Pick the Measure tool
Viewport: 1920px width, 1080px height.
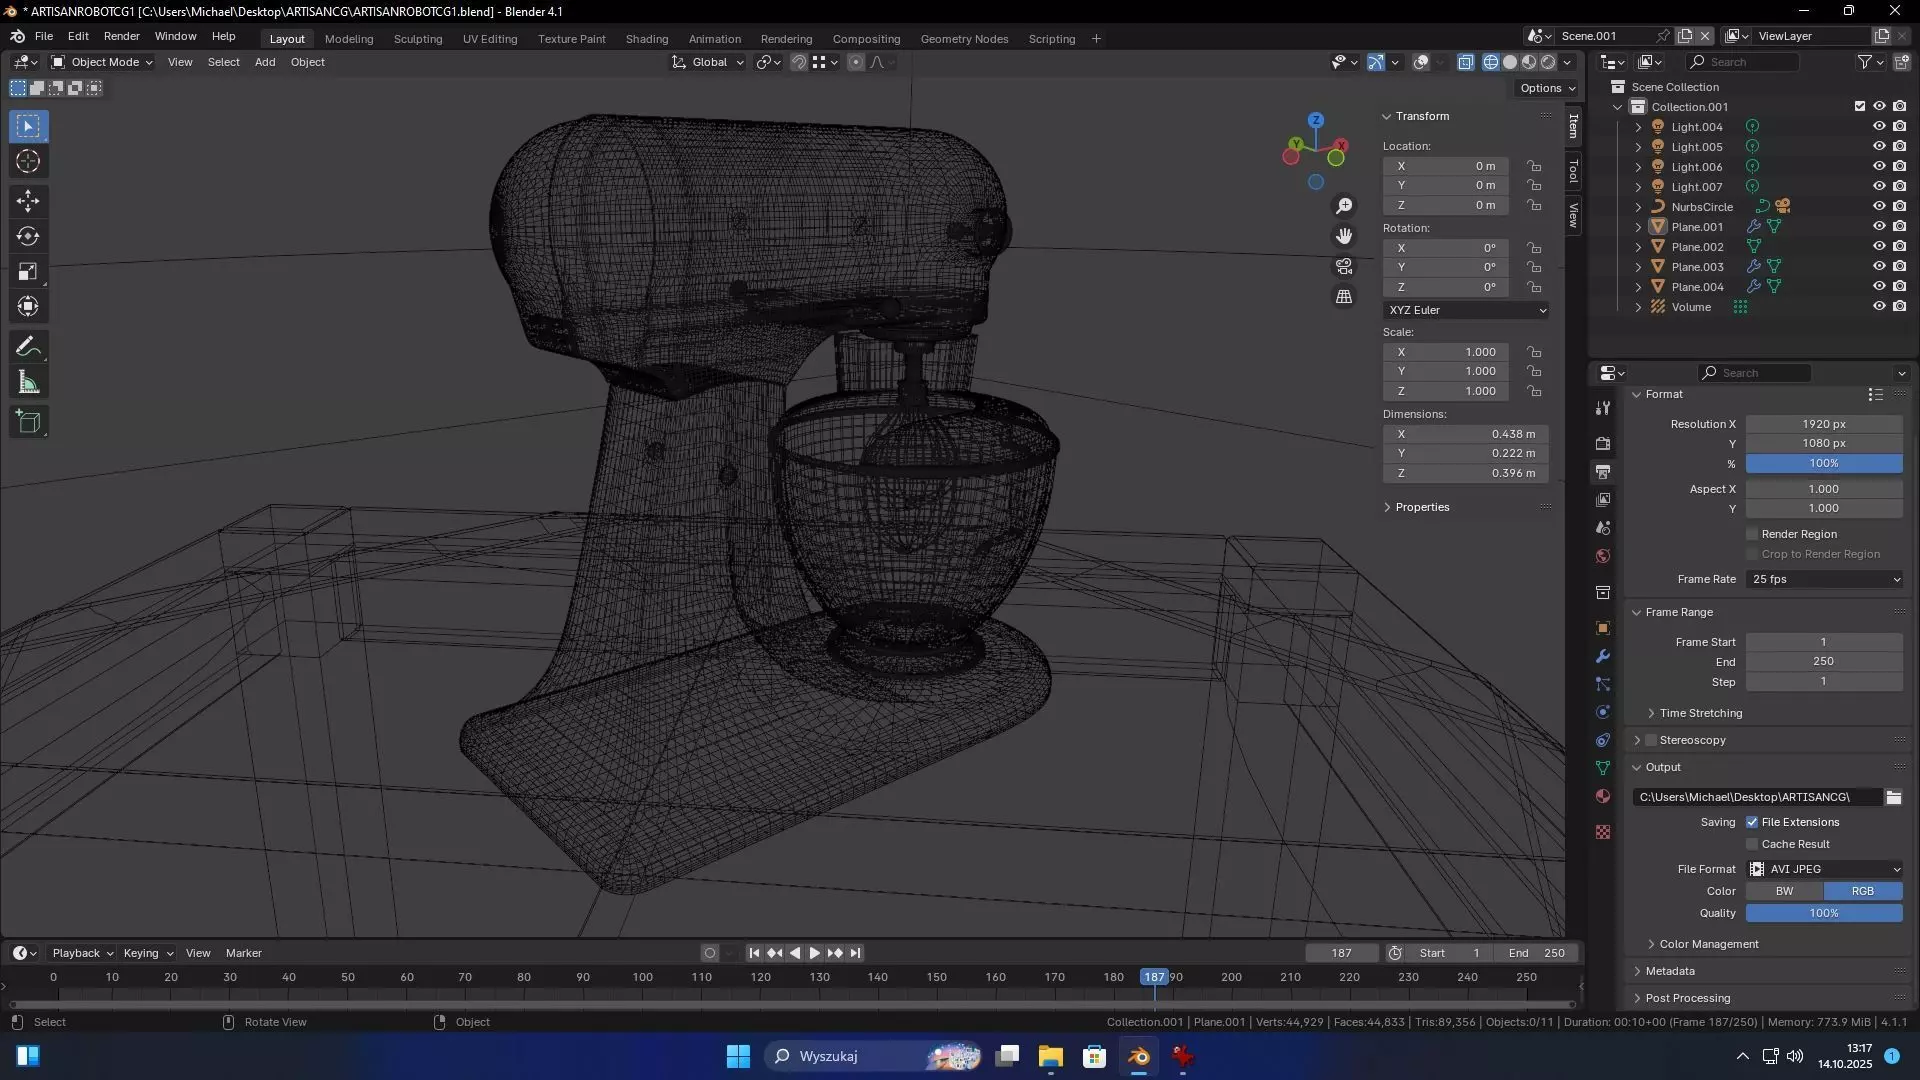(x=28, y=383)
